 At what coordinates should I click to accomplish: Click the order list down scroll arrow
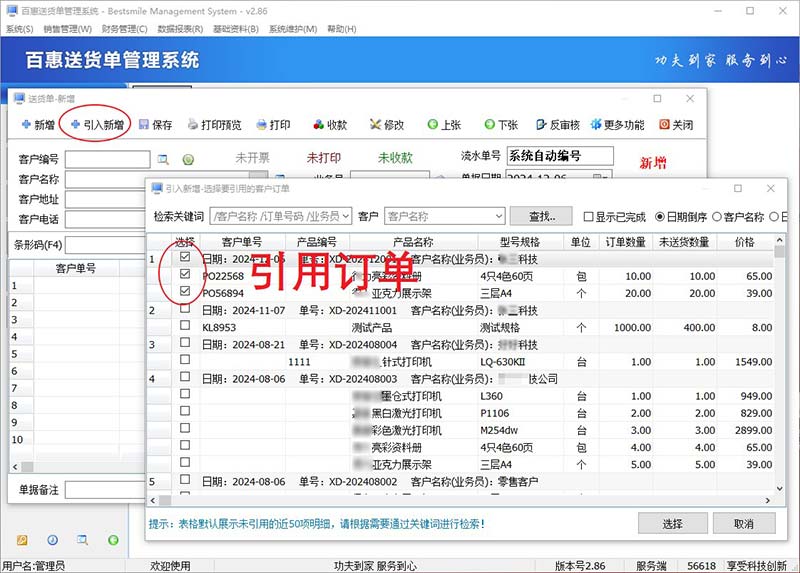[x=779, y=488]
